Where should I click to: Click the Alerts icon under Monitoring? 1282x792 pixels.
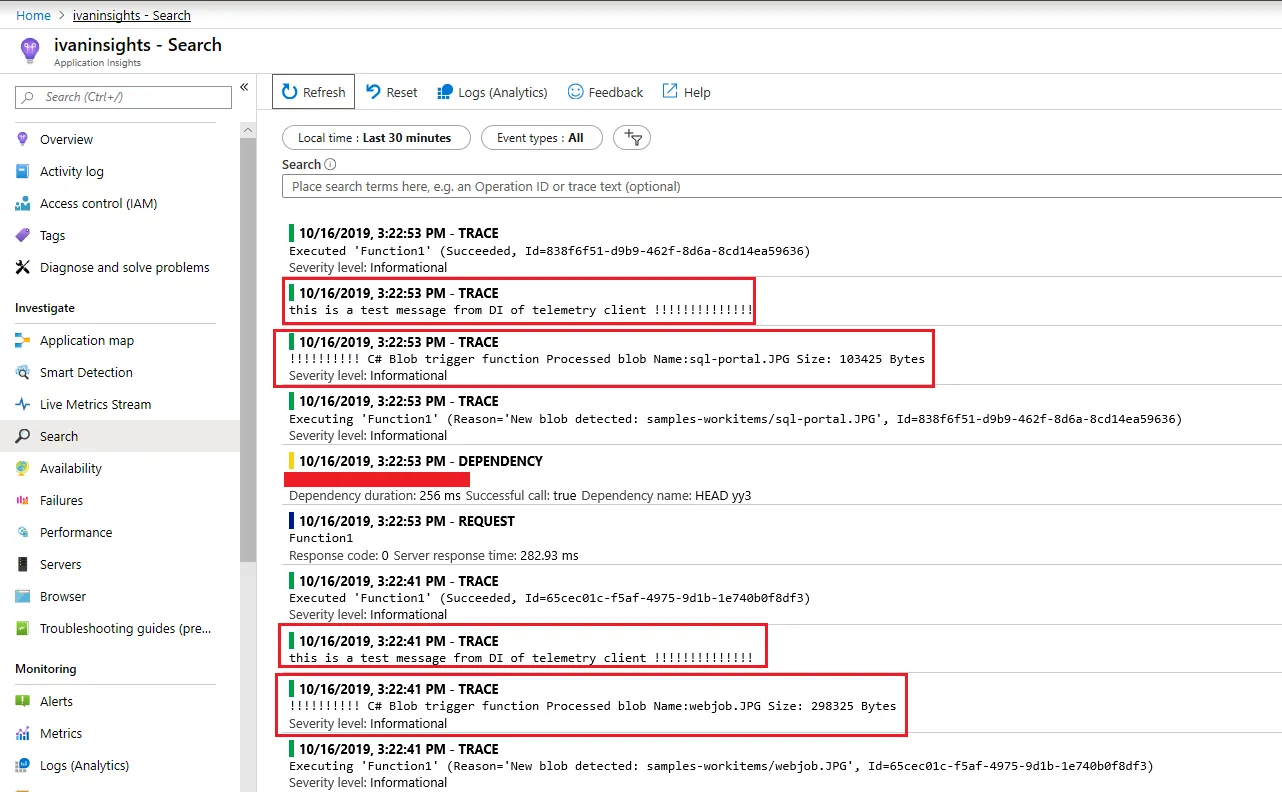(x=23, y=701)
